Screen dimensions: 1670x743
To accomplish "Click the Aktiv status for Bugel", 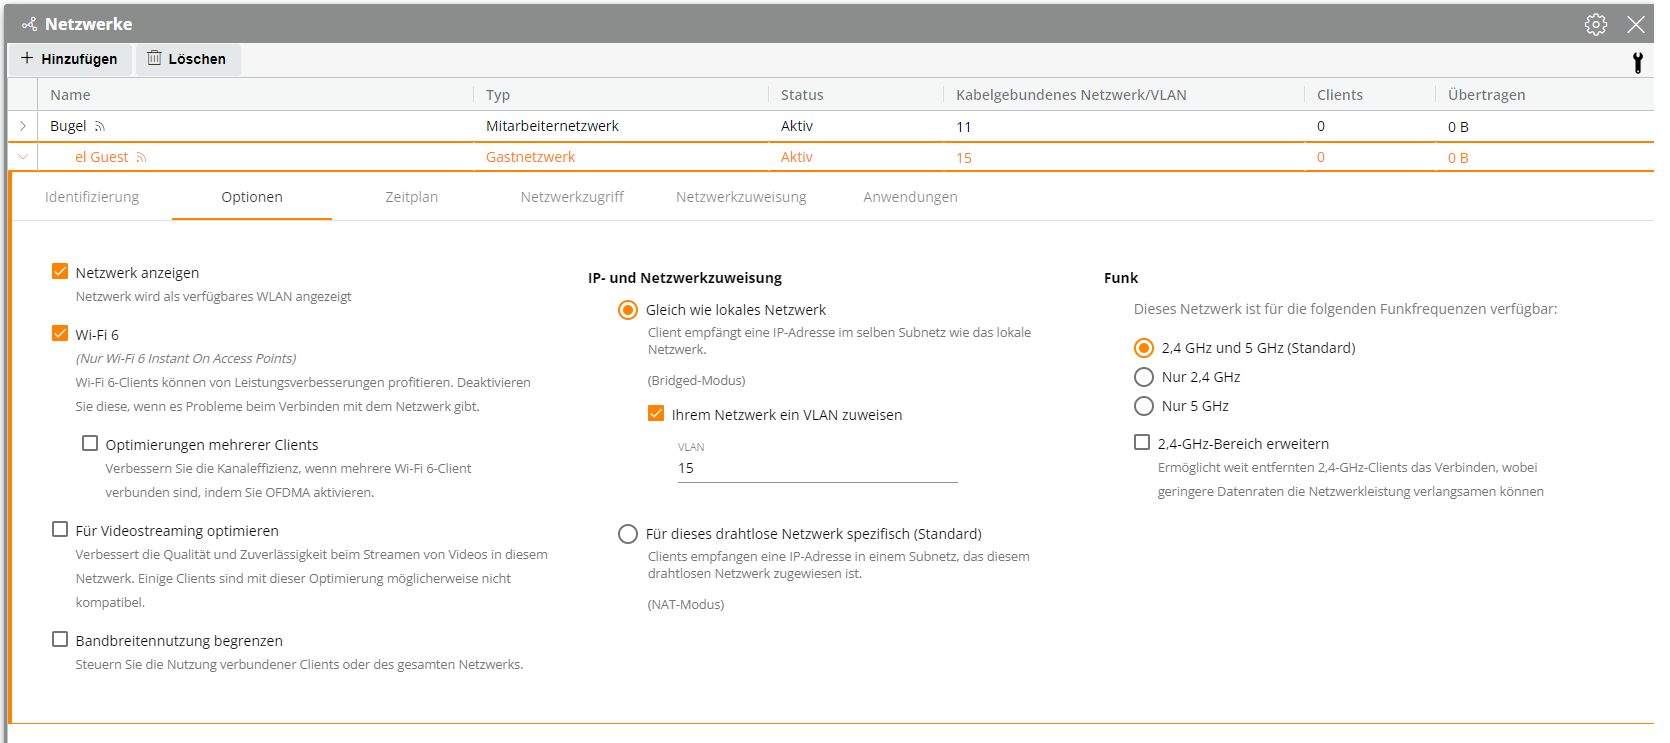I will pyautogui.click(x=797, y=126).
